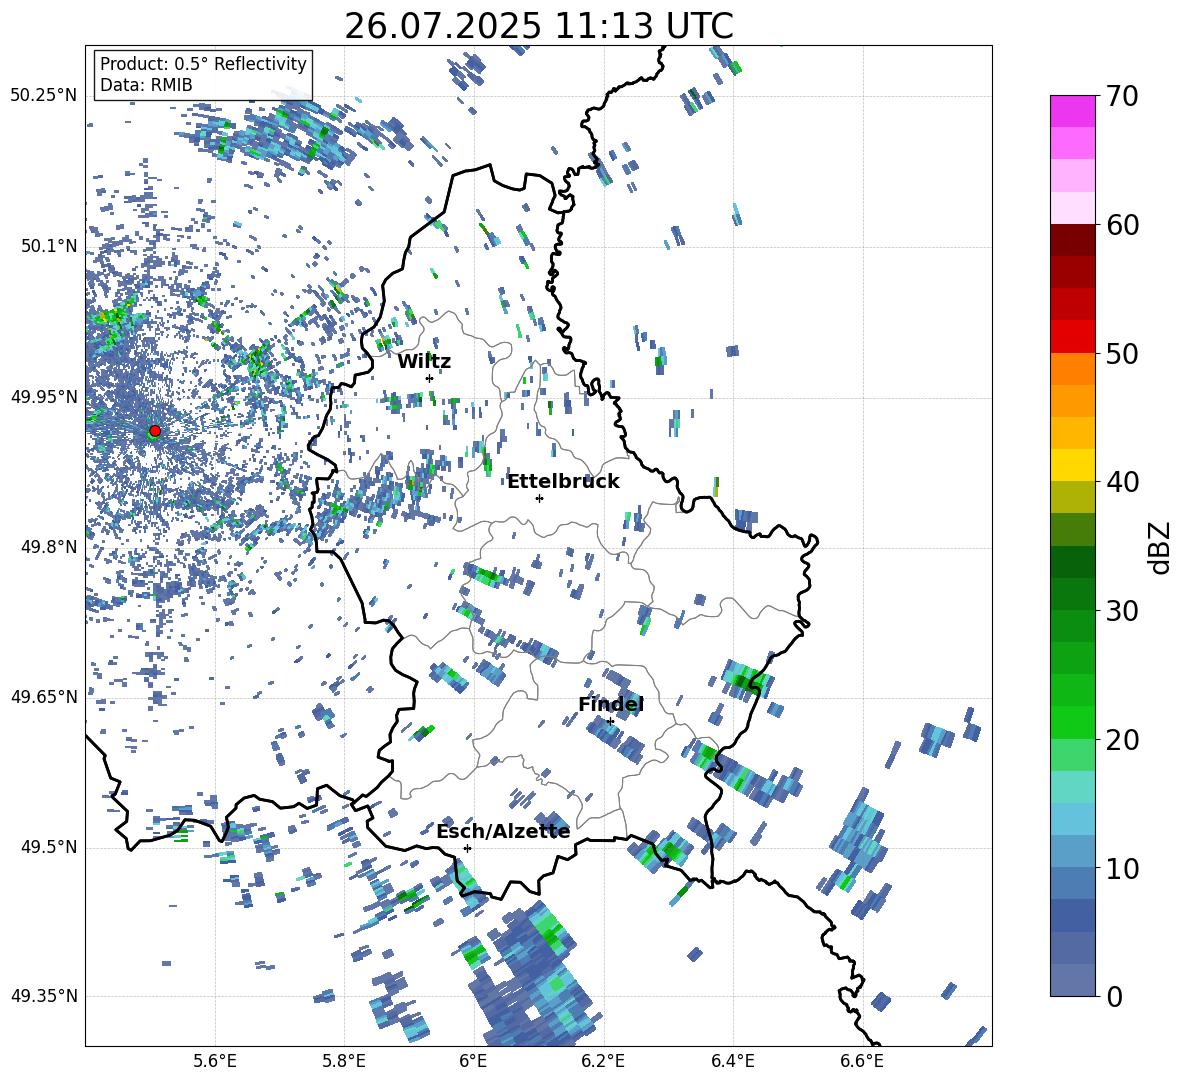Click the 49.8°N latitude tick label
1184x1081 pixels.
click(50, 547)
